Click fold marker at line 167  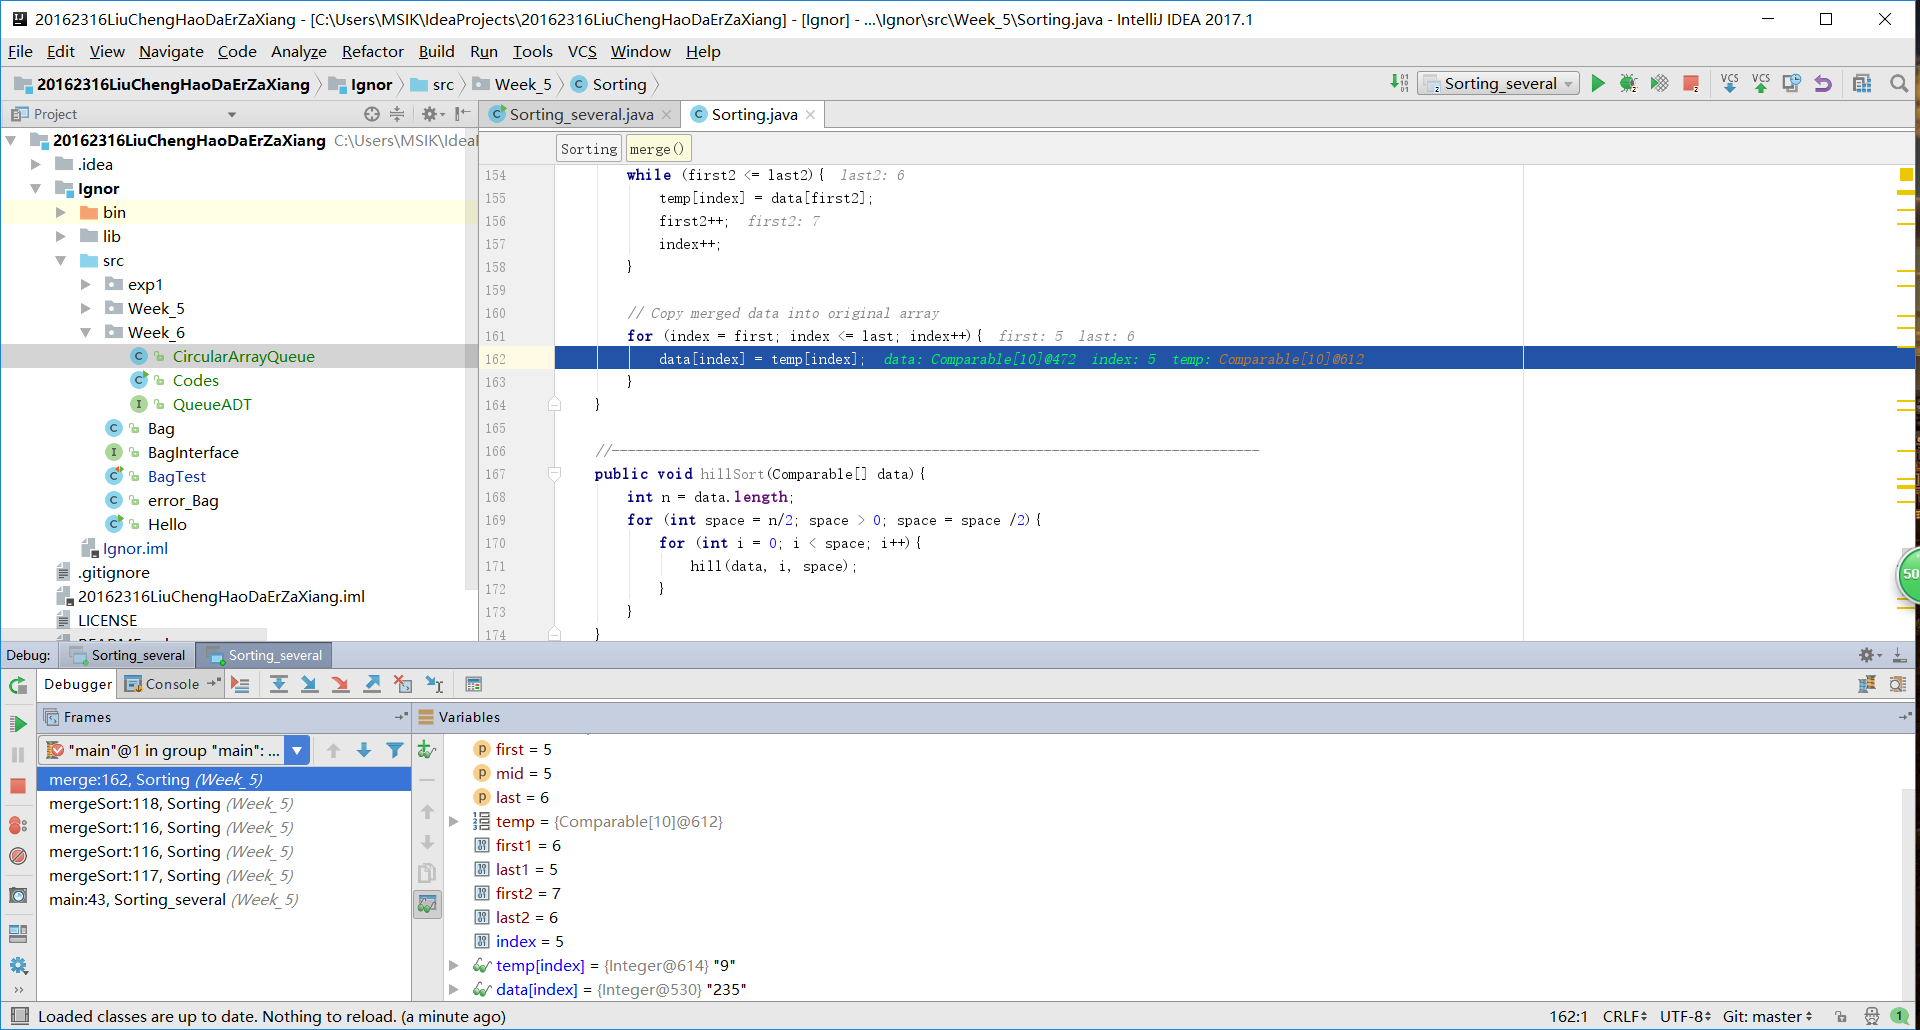pos(554,474)
